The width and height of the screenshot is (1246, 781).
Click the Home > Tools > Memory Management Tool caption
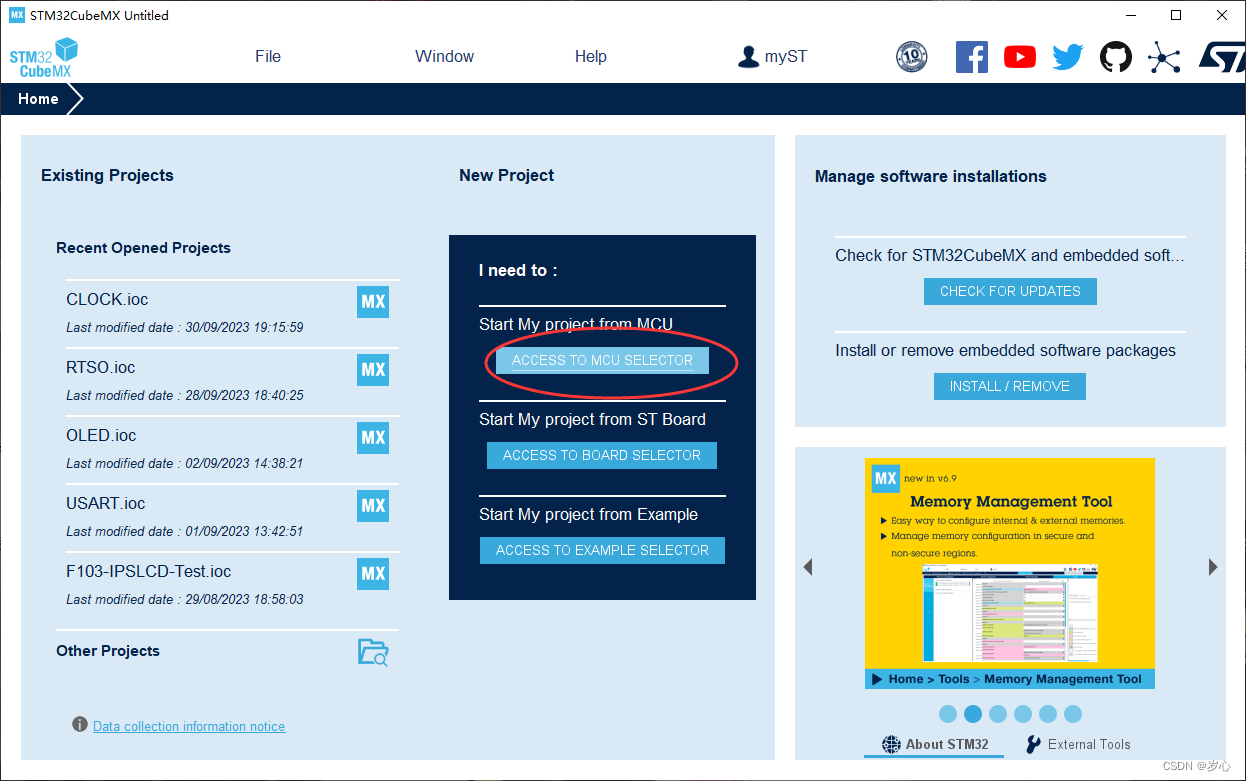click(1010, 679)
